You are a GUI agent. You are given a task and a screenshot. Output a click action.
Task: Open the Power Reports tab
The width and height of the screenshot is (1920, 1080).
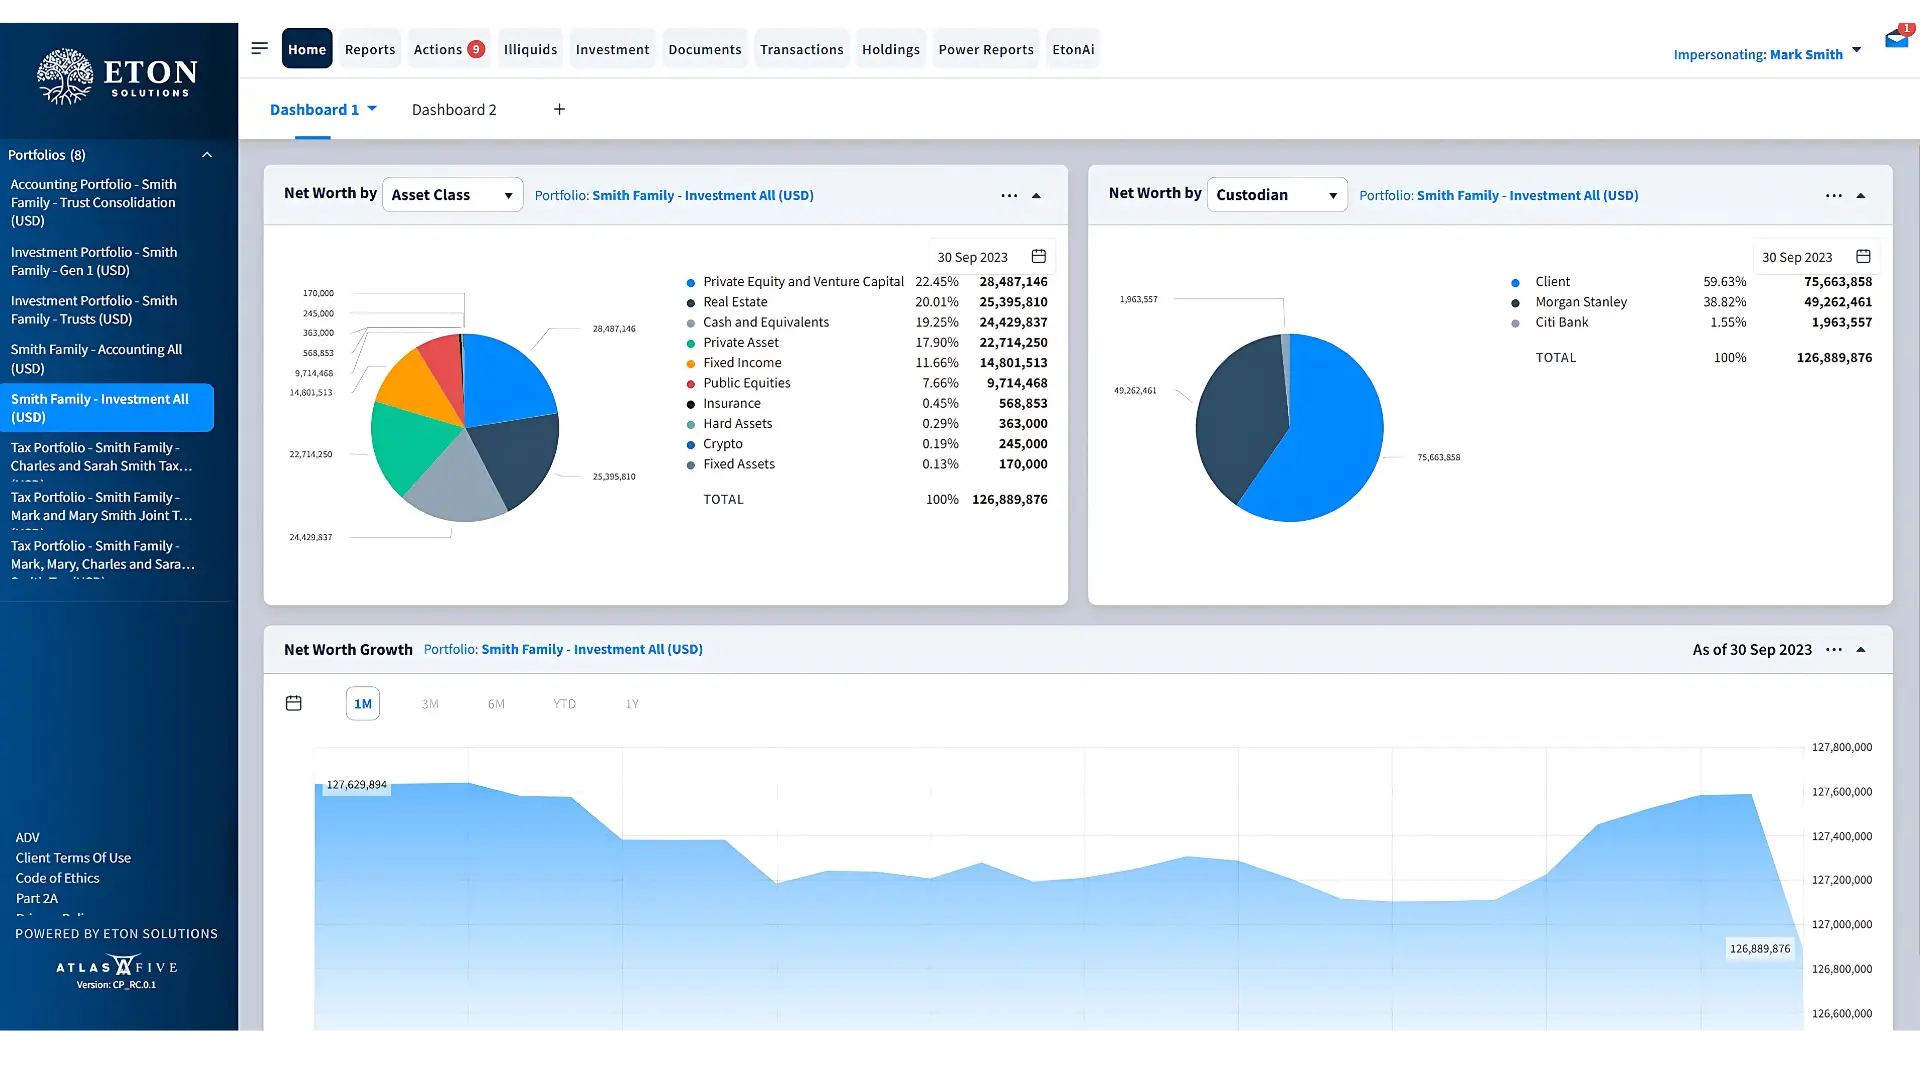[986, 49]
